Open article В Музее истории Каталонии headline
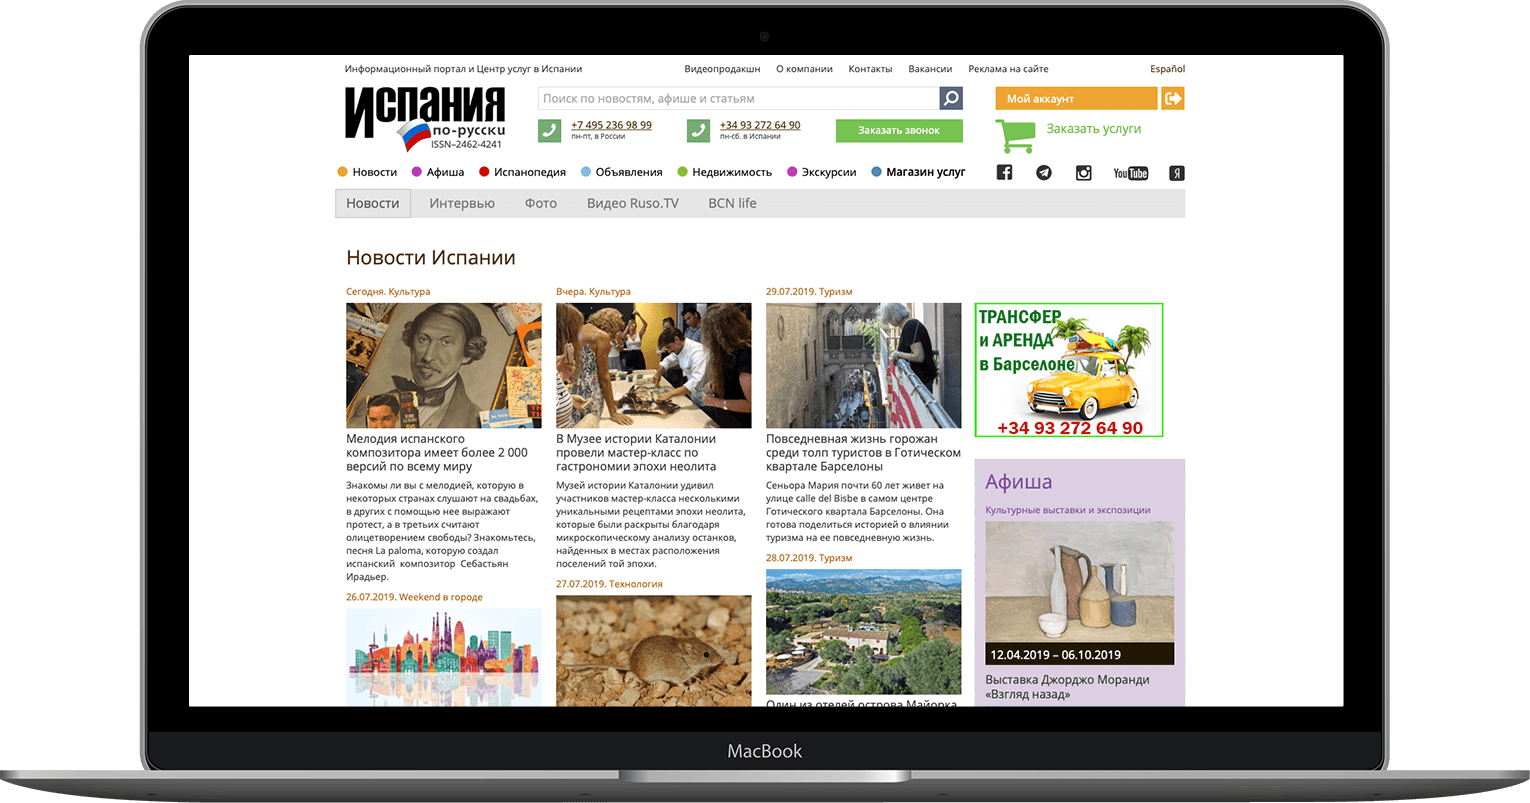The image size is (1530, 803). click(636, 453)
